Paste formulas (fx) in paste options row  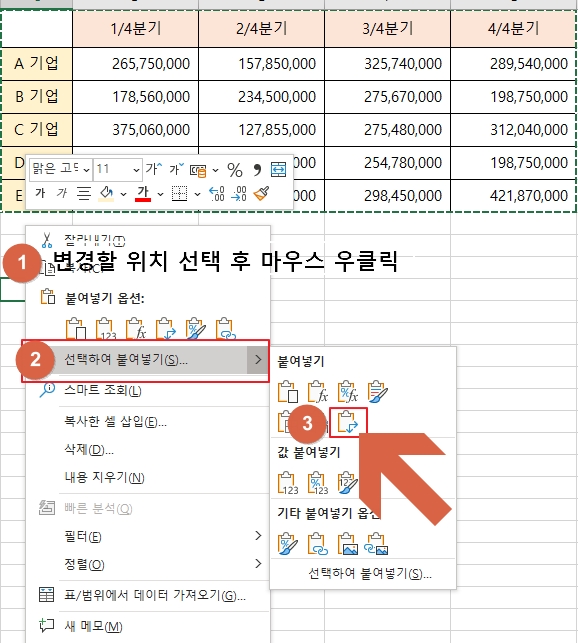pos(136,329)
